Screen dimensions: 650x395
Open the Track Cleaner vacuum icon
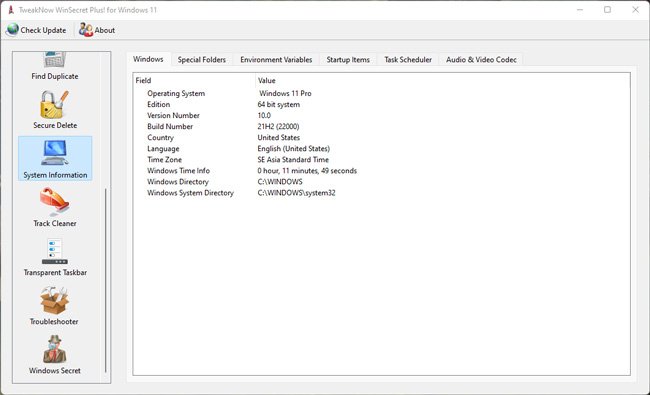(x=54, y=202)
